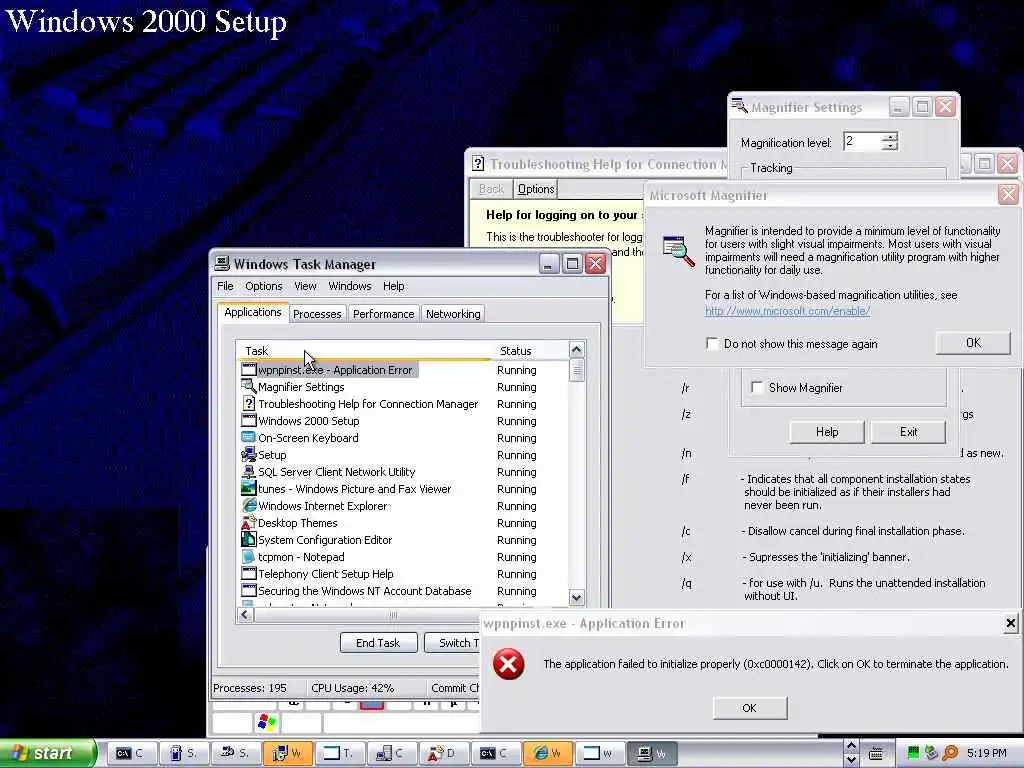Select the wpnpinst.exe Application Error task icon
Screen dimensions: 1024x768
[249, 370]
